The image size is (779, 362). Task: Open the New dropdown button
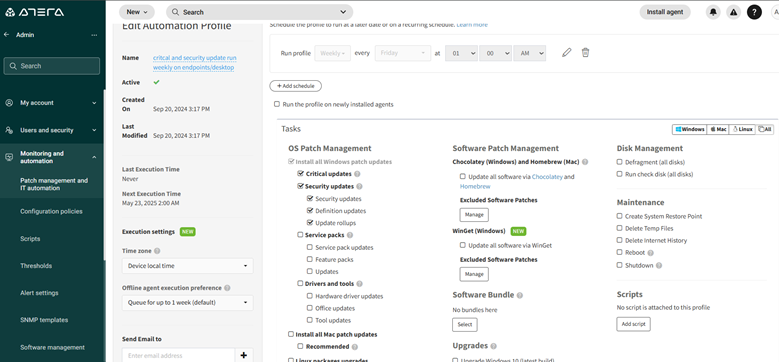[137, 12]
